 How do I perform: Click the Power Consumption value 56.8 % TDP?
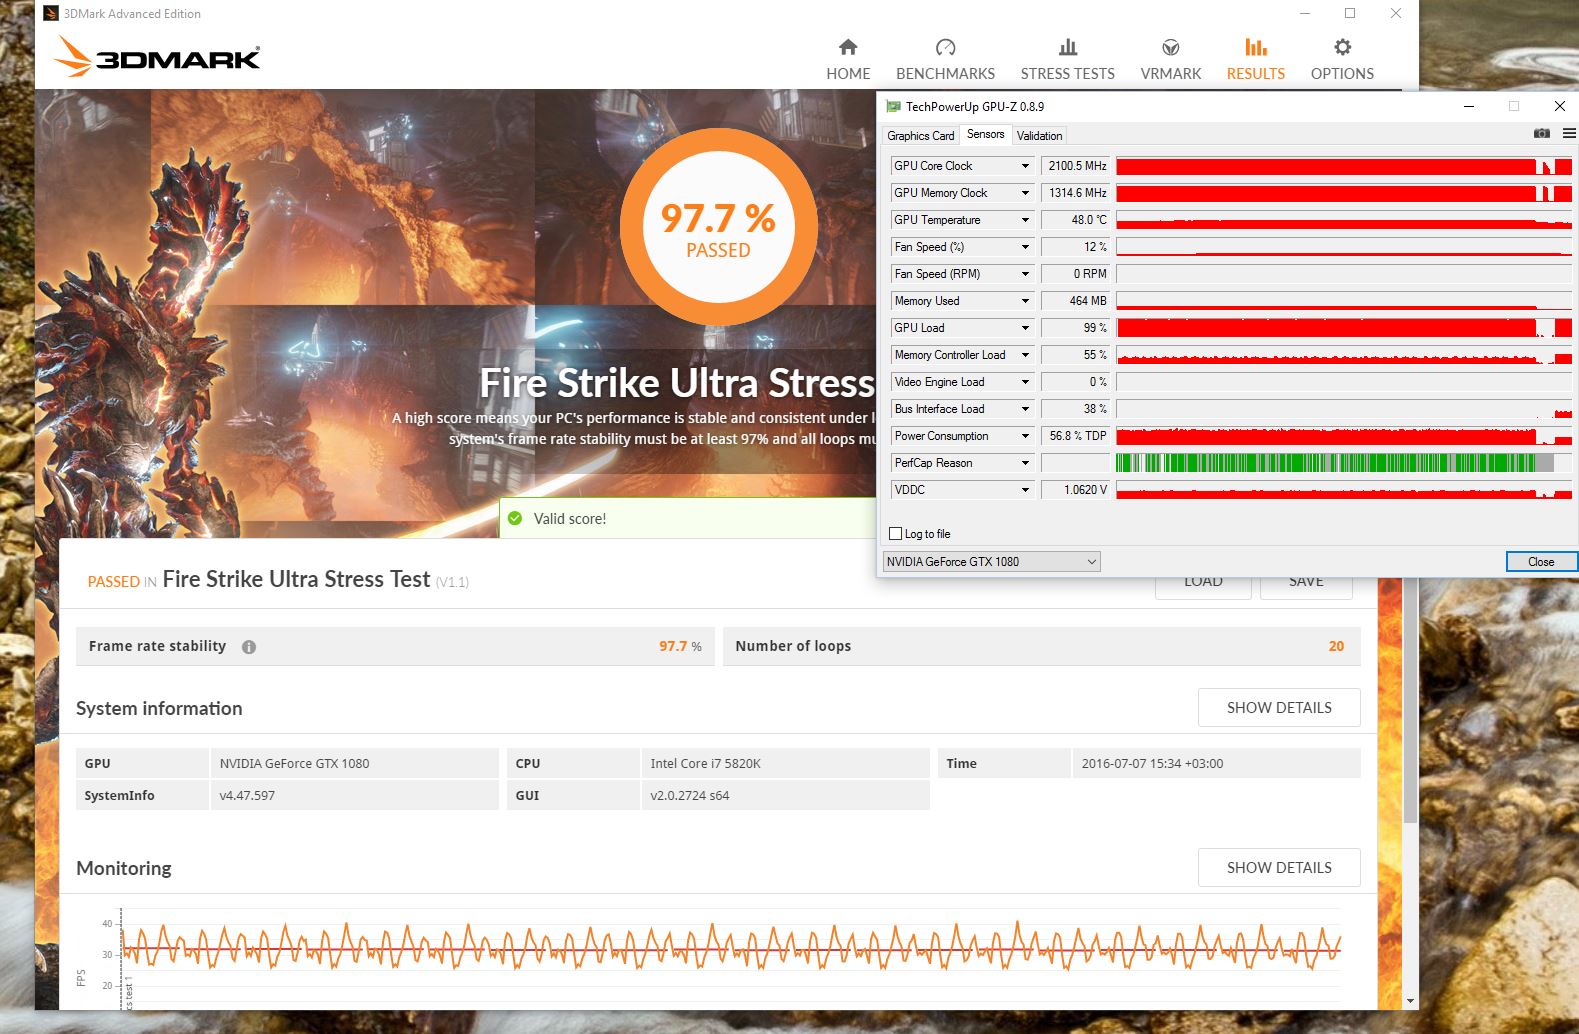click(x=1076, y=436)
